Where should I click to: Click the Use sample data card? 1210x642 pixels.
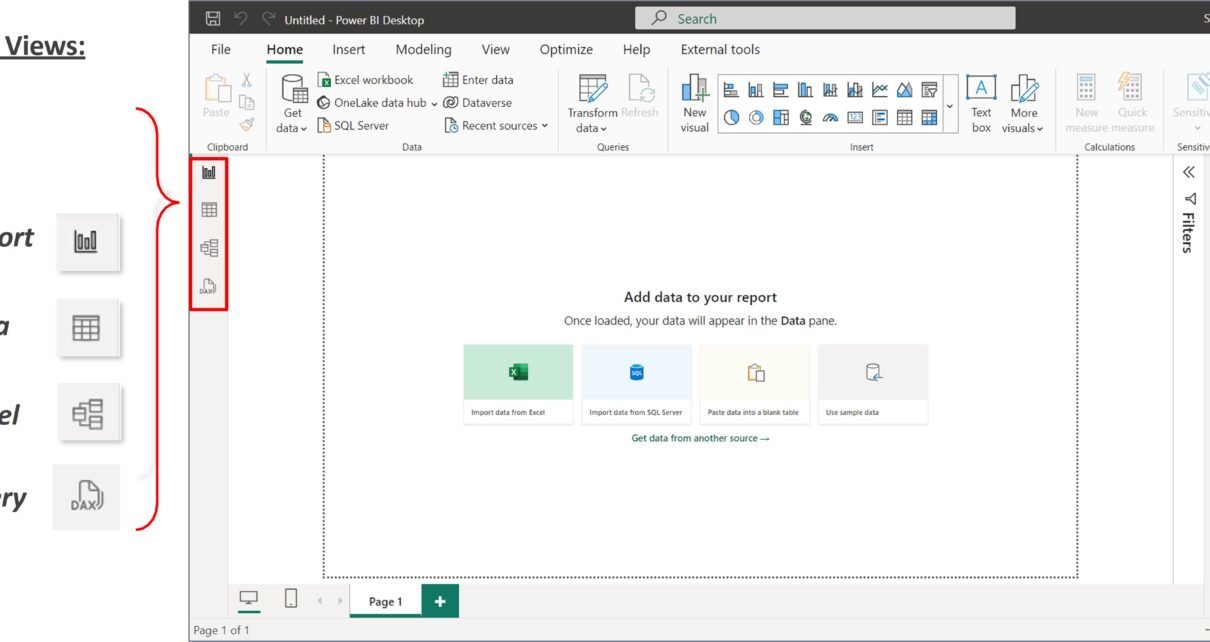(872, 384)
